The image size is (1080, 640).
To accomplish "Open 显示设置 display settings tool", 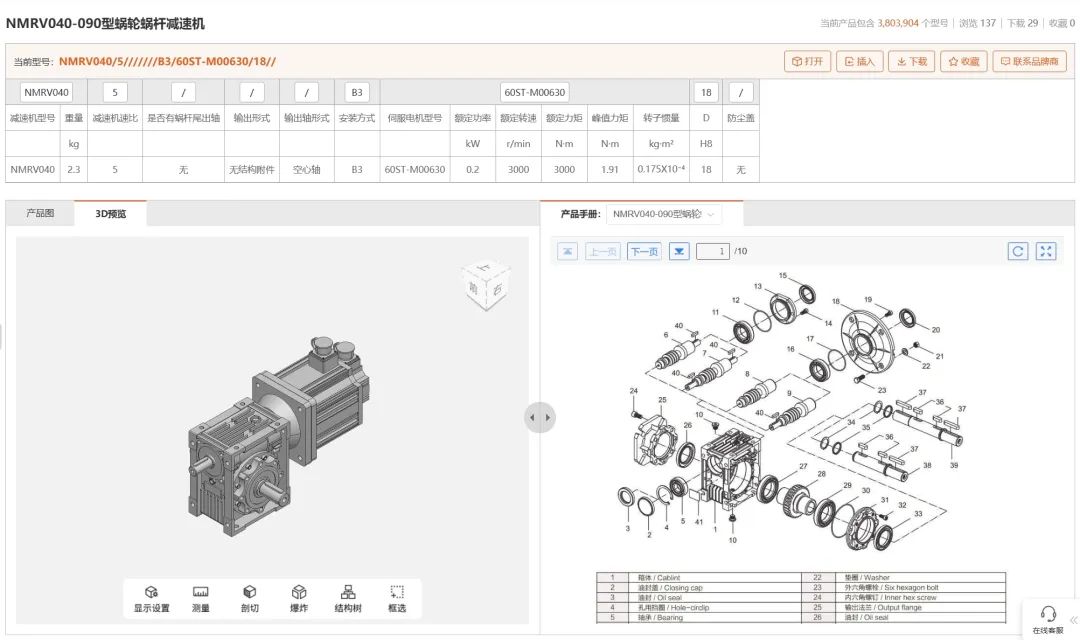I will point(152,599).
